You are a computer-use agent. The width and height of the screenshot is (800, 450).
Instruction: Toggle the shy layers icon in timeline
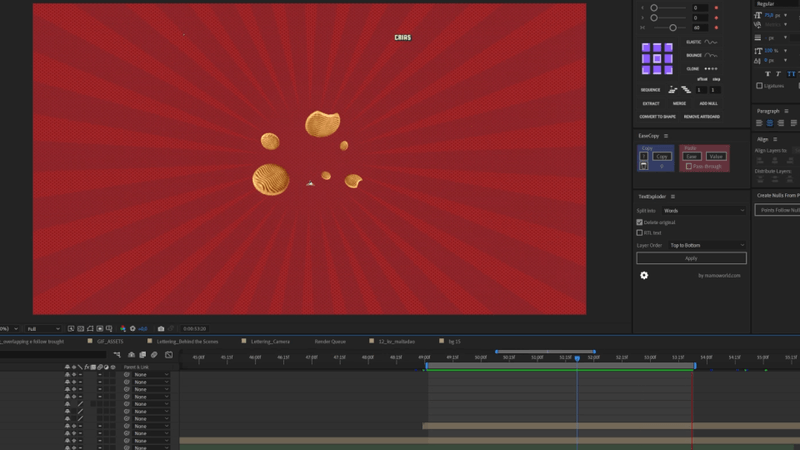131,355
